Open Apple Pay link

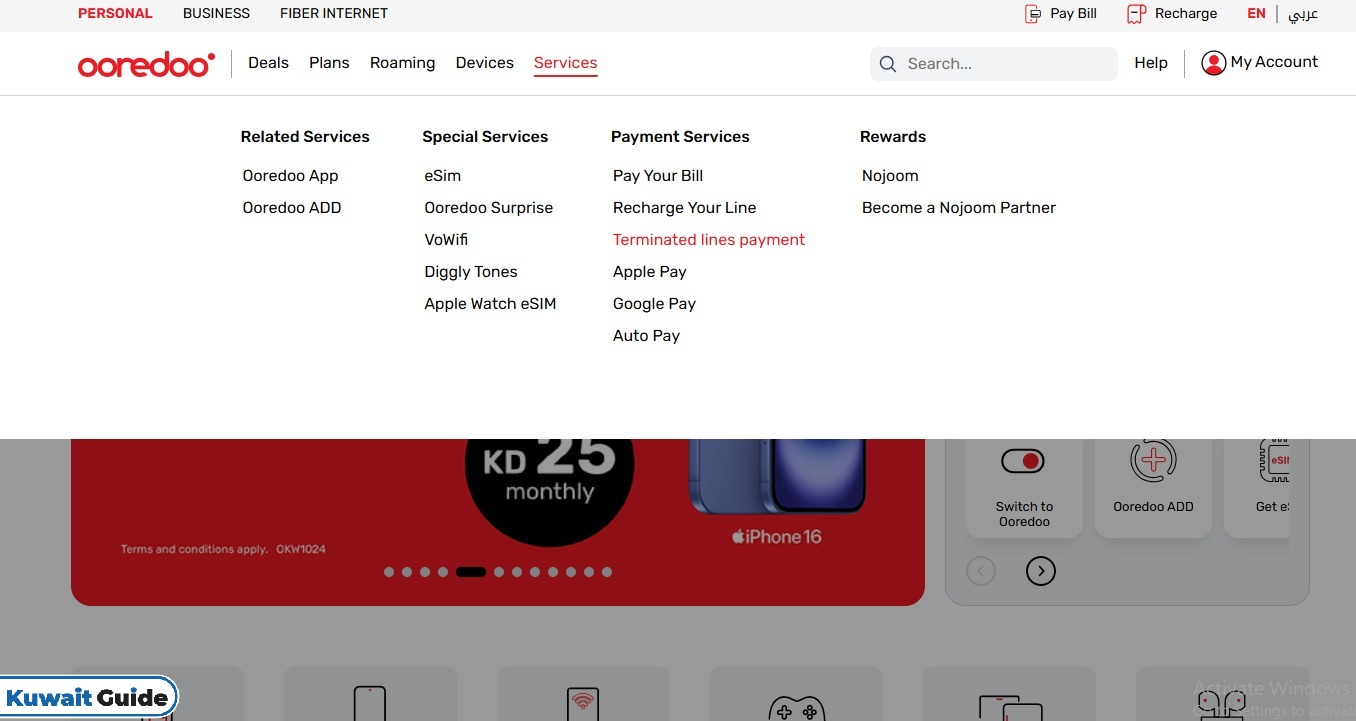click(649, 272)
